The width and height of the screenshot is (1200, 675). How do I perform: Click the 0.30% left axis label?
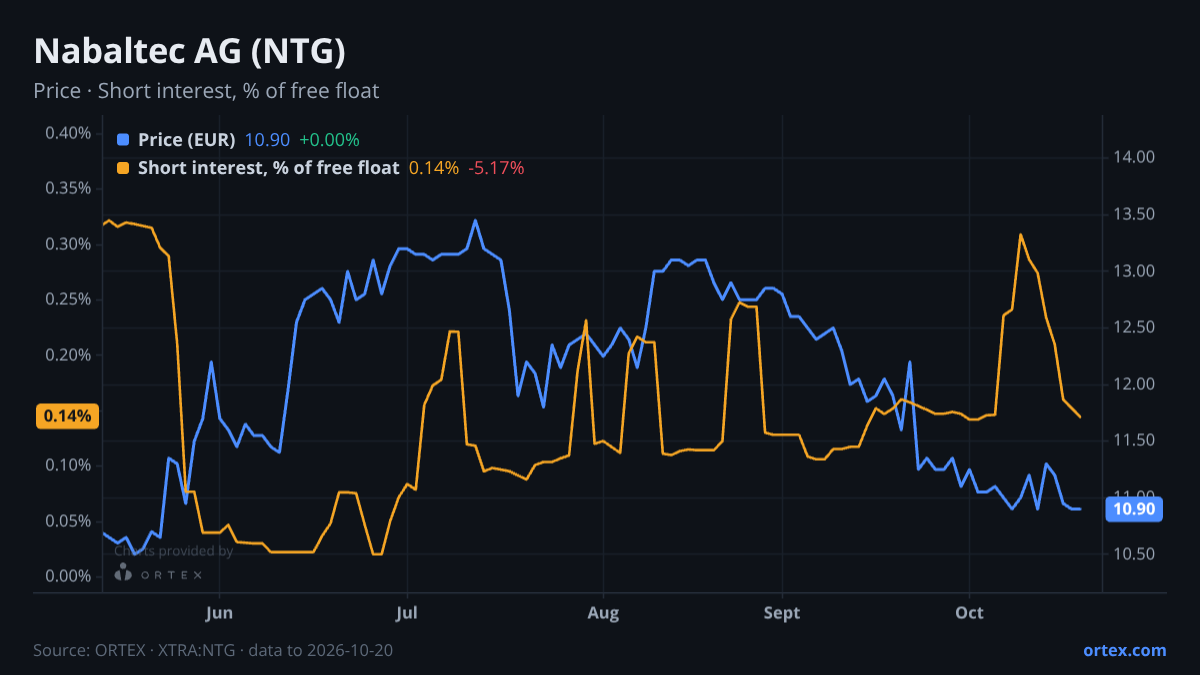[69, 244]
